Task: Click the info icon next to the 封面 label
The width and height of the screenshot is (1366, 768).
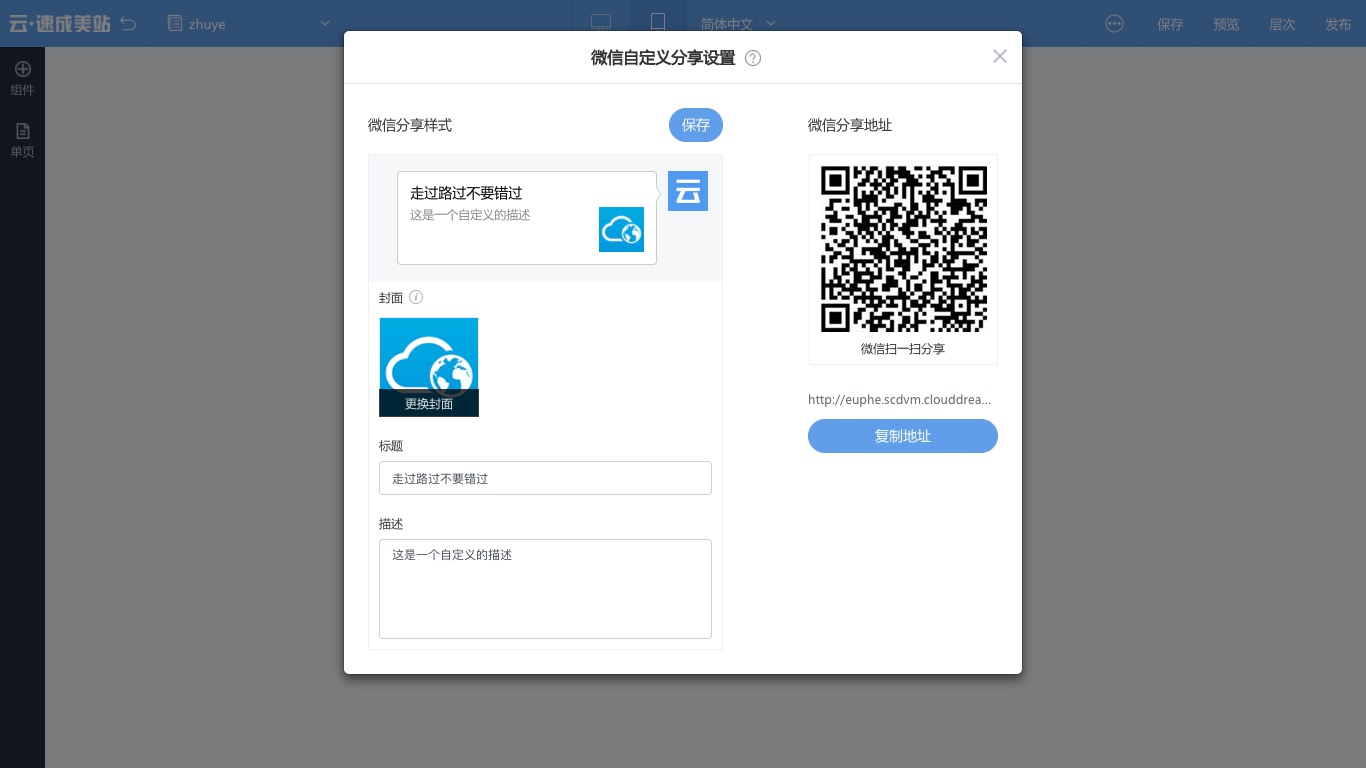Action: click(416, 297)
